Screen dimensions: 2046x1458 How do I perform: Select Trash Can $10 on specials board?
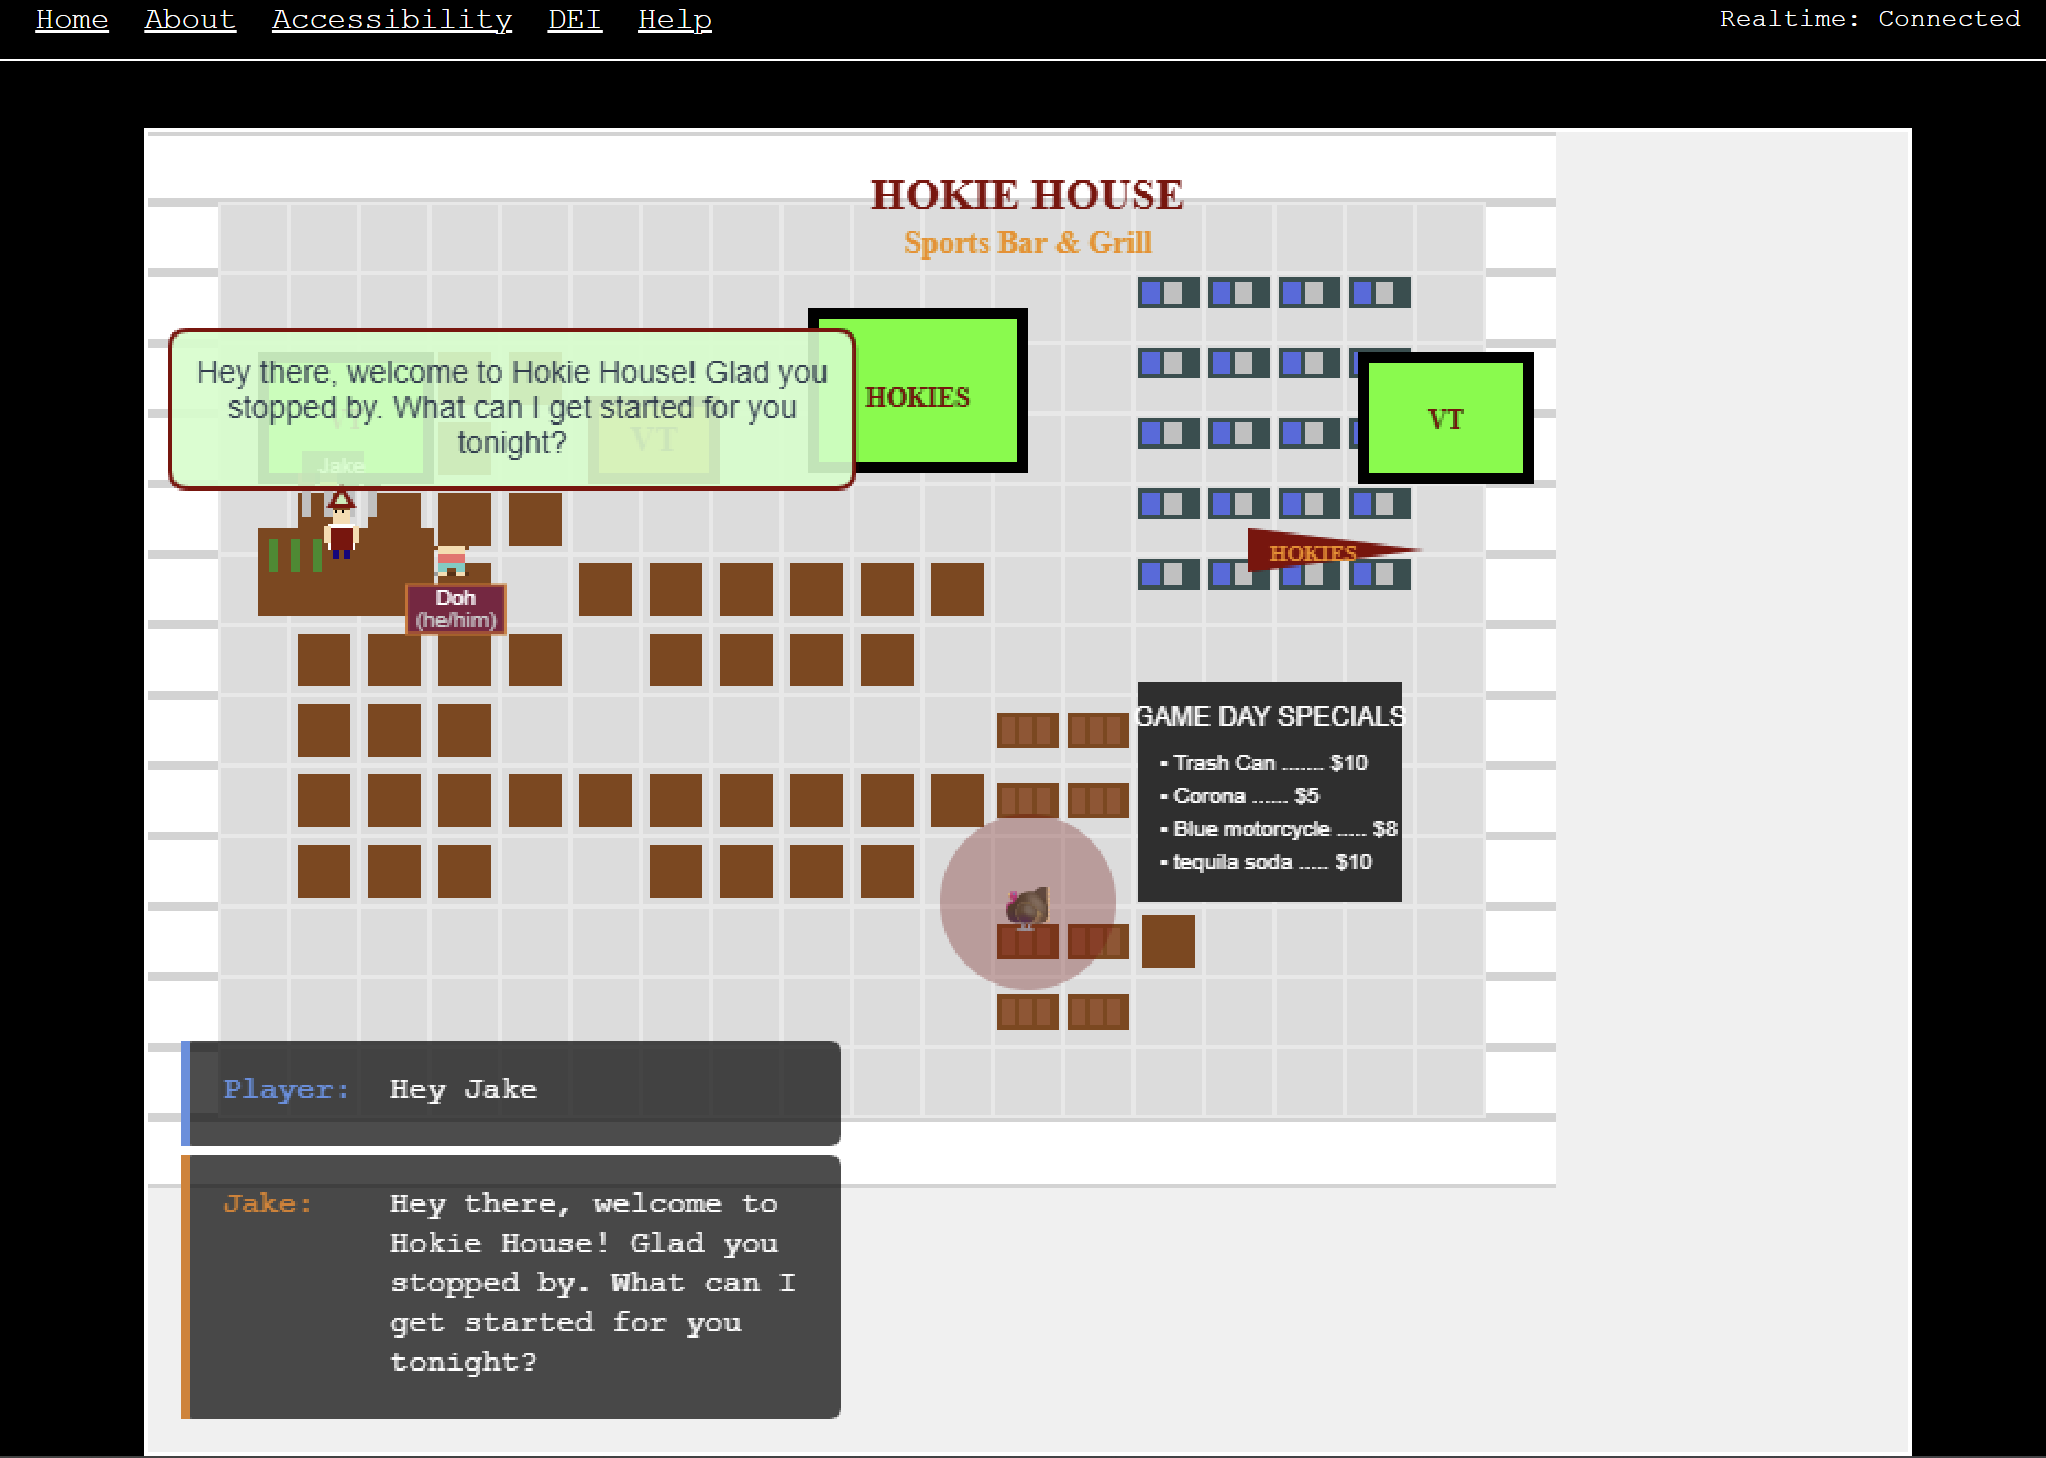click(1268, 763)
